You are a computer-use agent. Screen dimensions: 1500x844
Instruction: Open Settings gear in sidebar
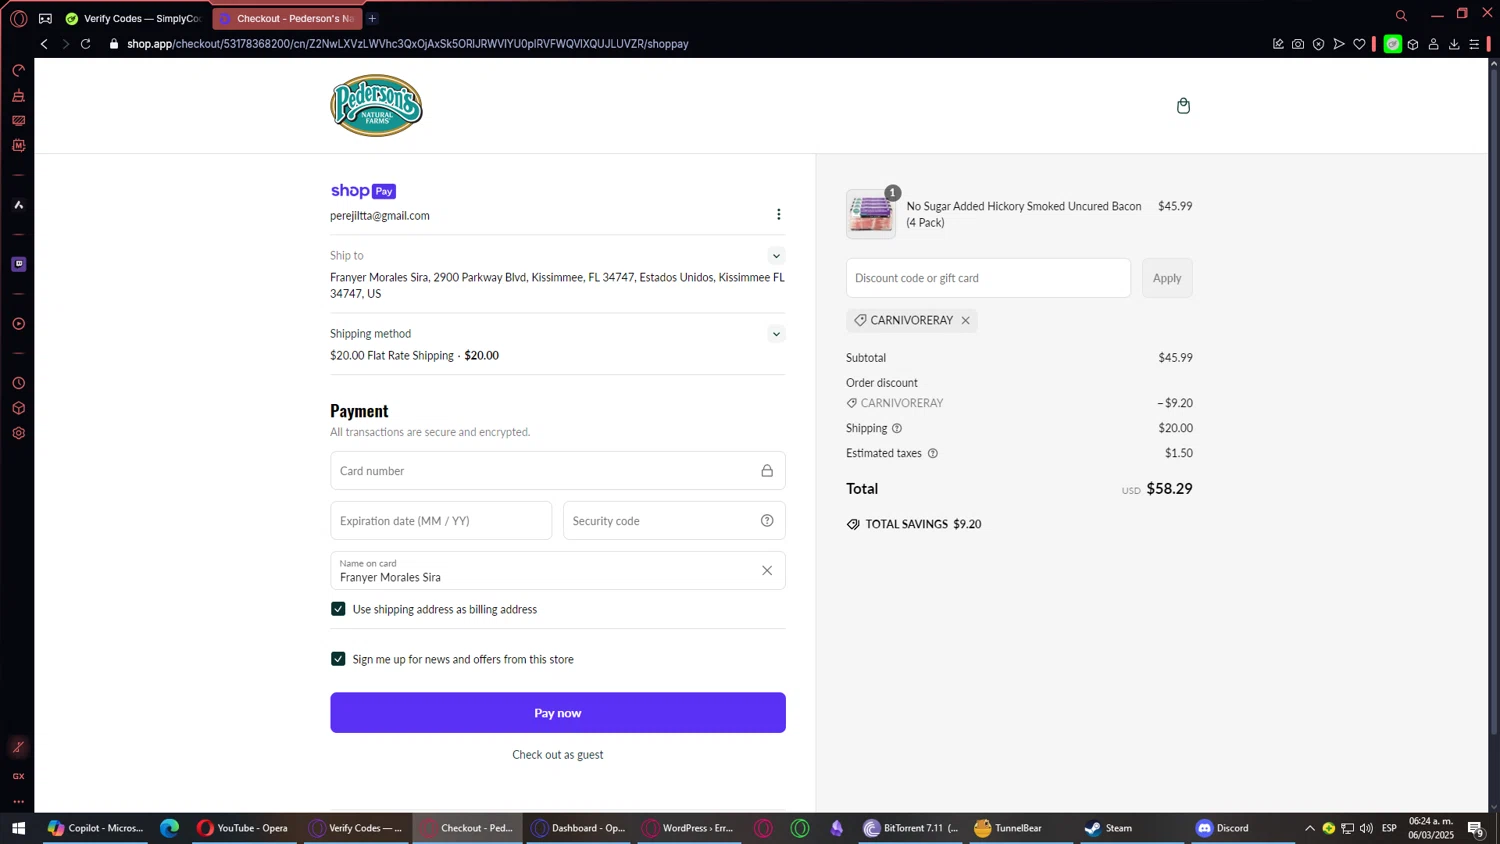pyautogui.click(x=18, y=433)
